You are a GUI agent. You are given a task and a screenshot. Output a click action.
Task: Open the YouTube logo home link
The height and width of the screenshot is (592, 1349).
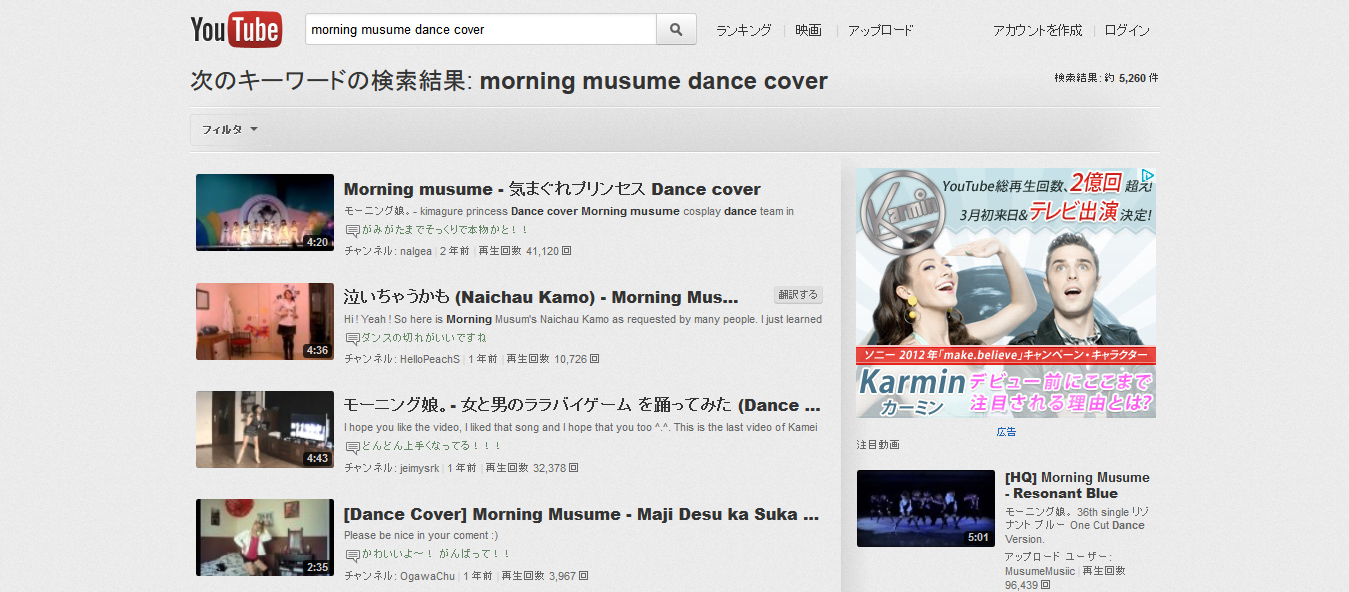pos(236,29)
